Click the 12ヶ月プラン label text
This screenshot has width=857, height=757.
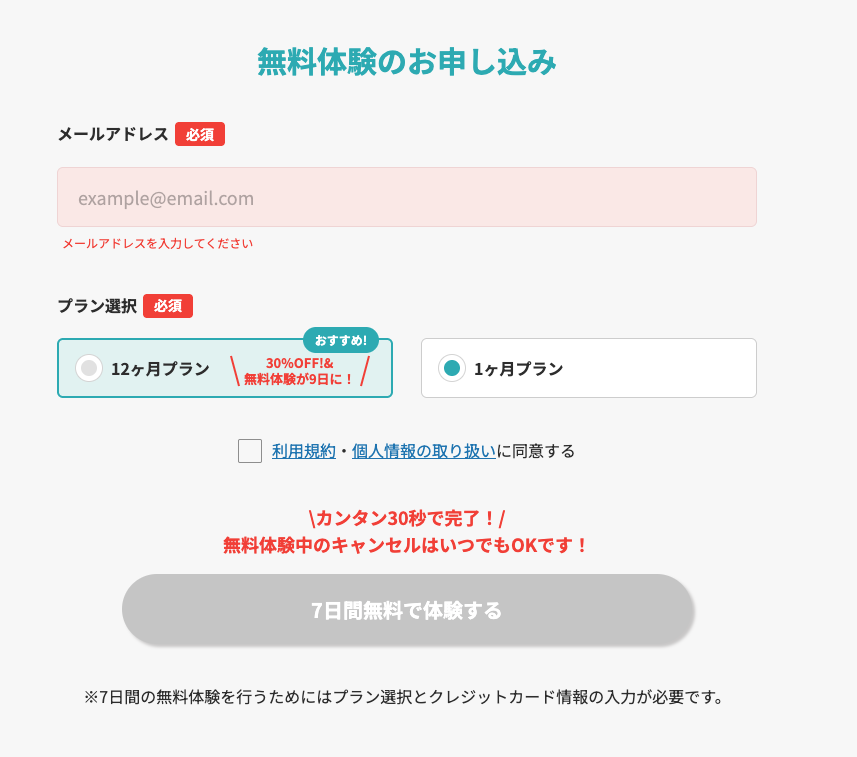point(160,369)
